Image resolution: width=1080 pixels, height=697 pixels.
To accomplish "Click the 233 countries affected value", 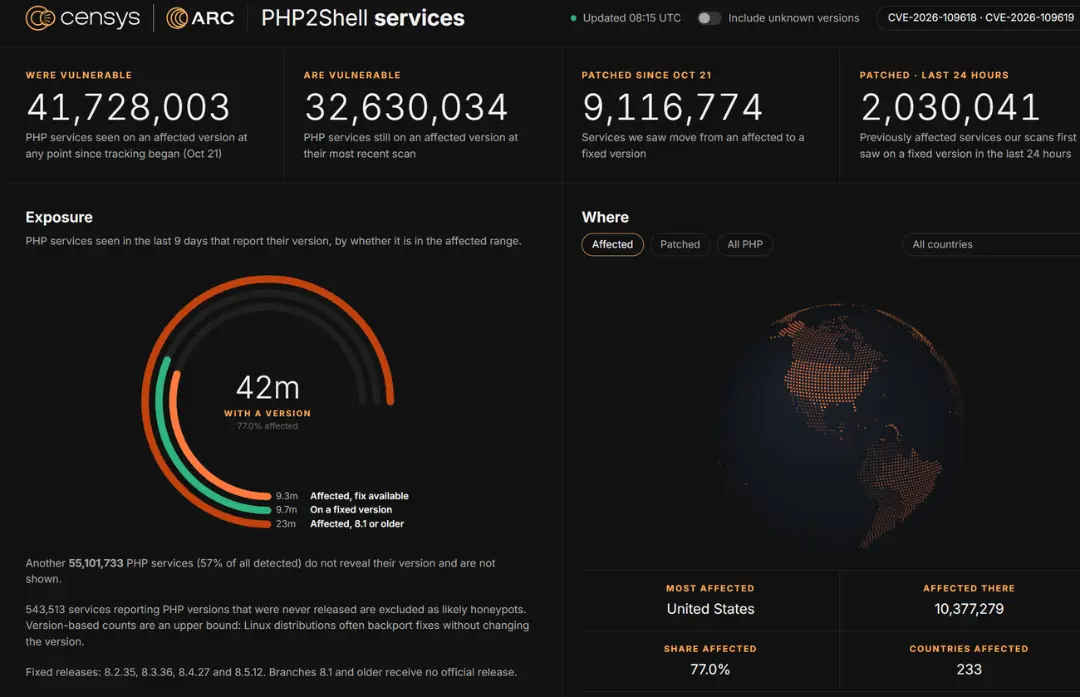I will tap(968, 669).
